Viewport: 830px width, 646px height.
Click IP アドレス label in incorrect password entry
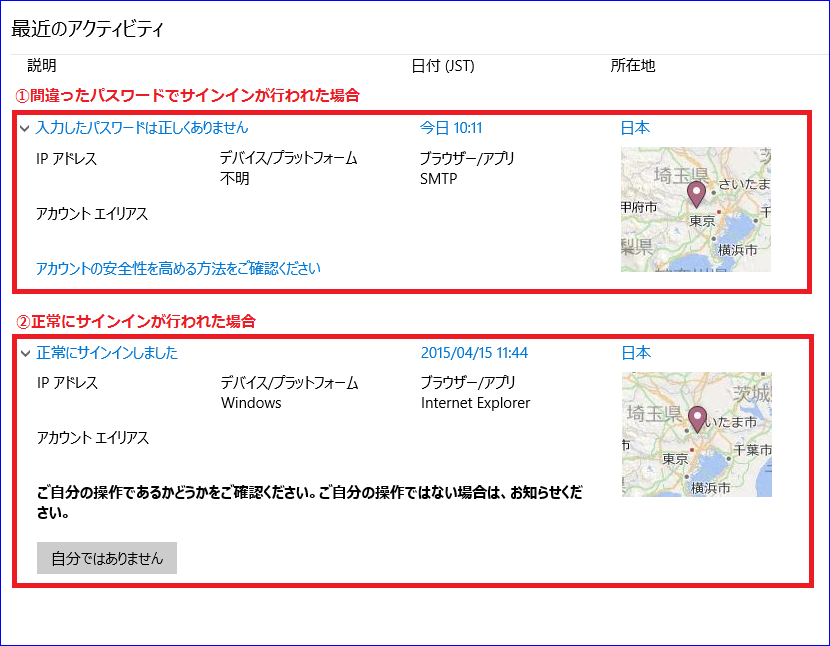click(x=66, y=158)
